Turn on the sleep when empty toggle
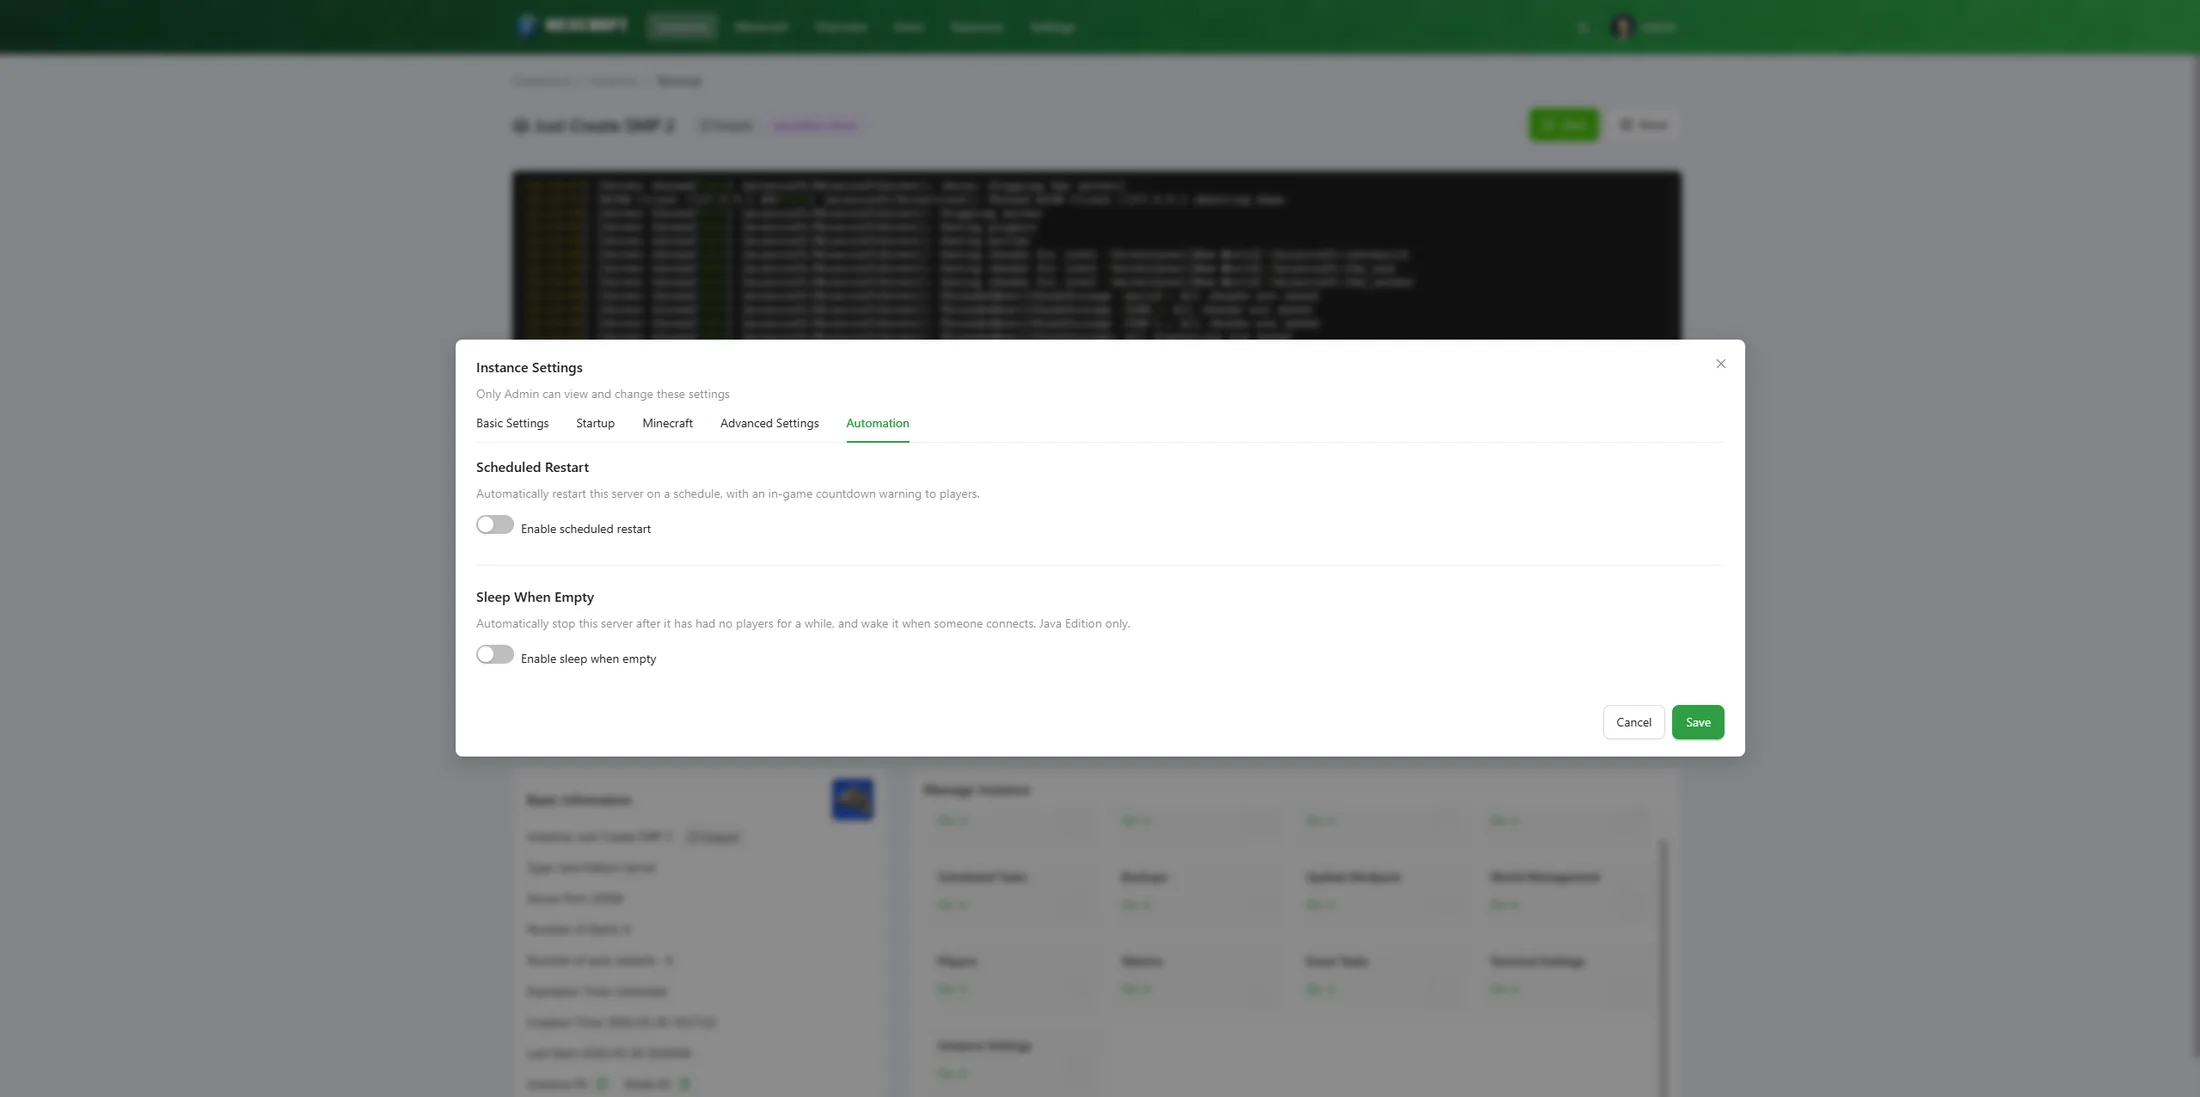Viewport: 2200px width, 1097px height. click(x=495, y=655)
